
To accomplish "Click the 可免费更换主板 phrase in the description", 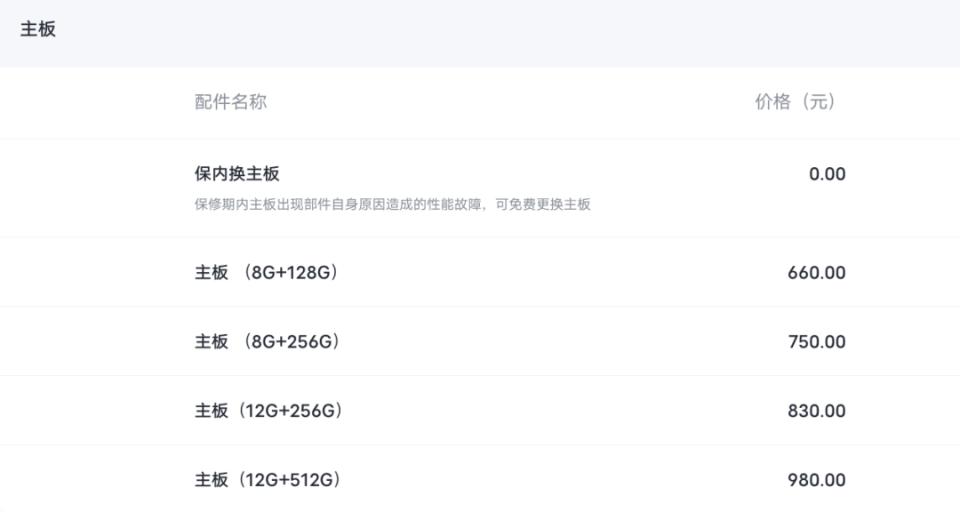I will 543,205.
